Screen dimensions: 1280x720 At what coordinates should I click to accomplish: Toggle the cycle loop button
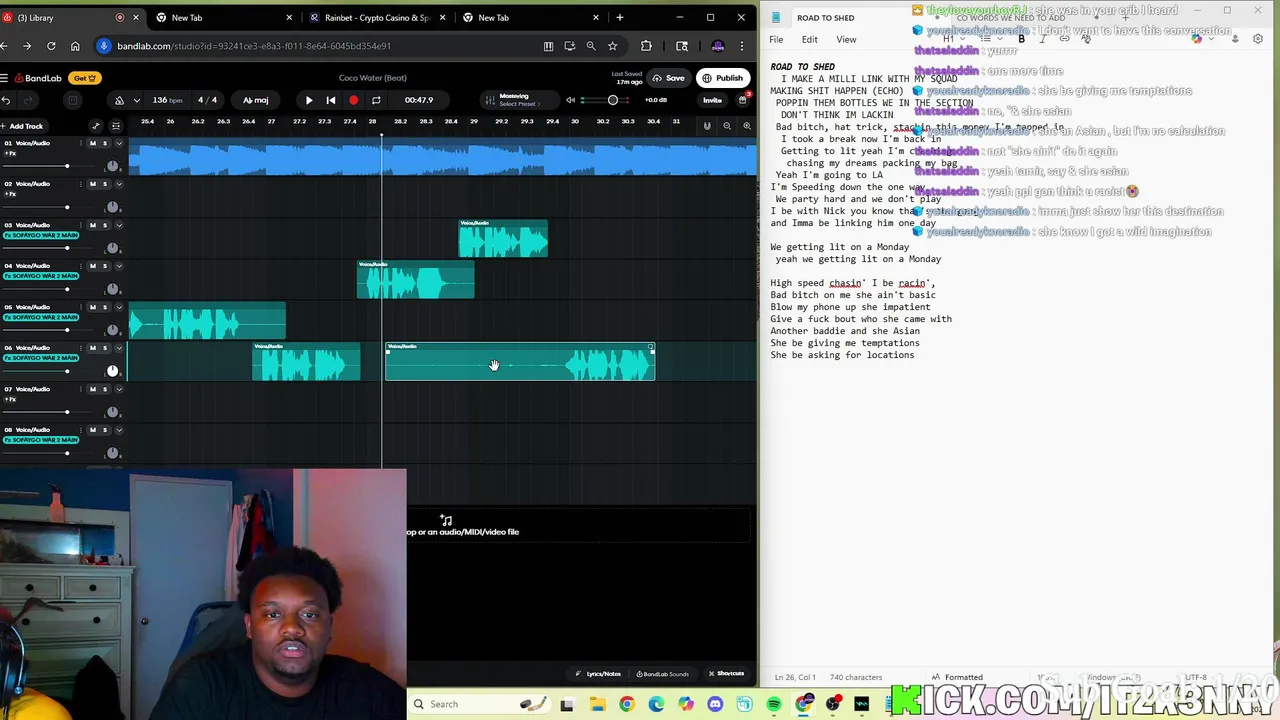click(x=376, y=100)
